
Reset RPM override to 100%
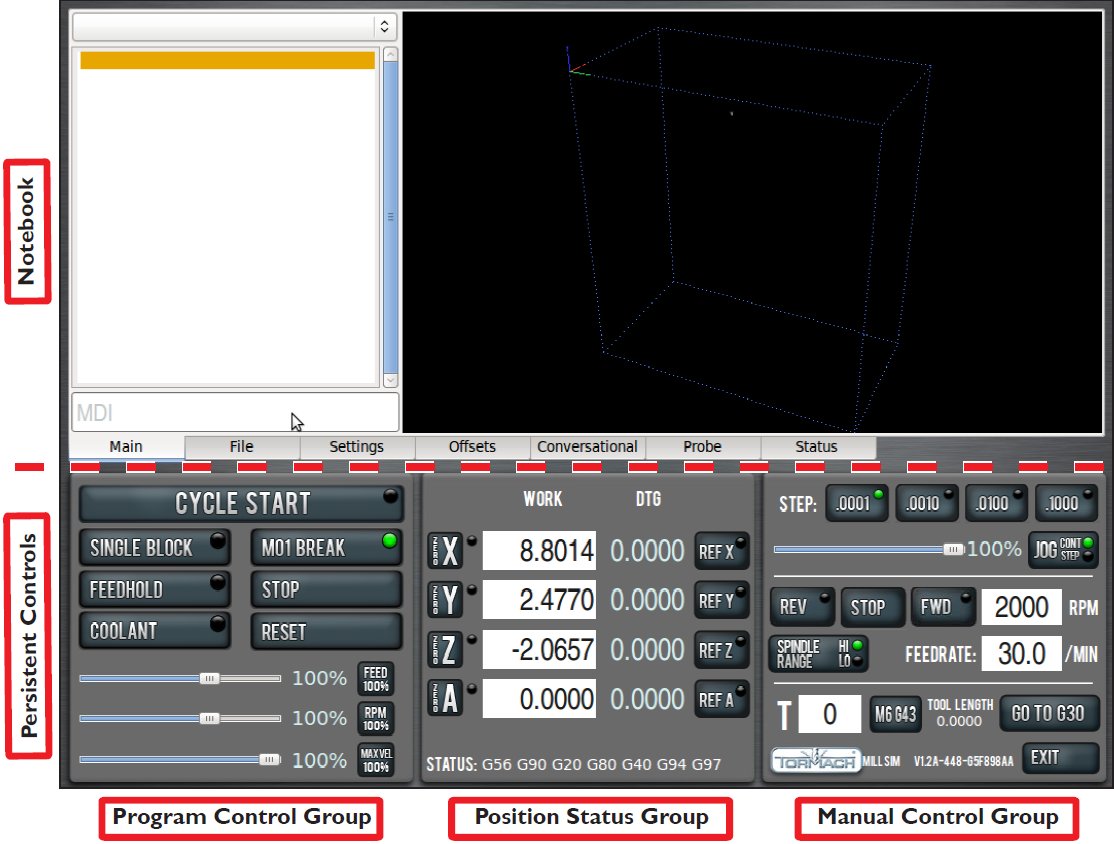pos(376,719)
